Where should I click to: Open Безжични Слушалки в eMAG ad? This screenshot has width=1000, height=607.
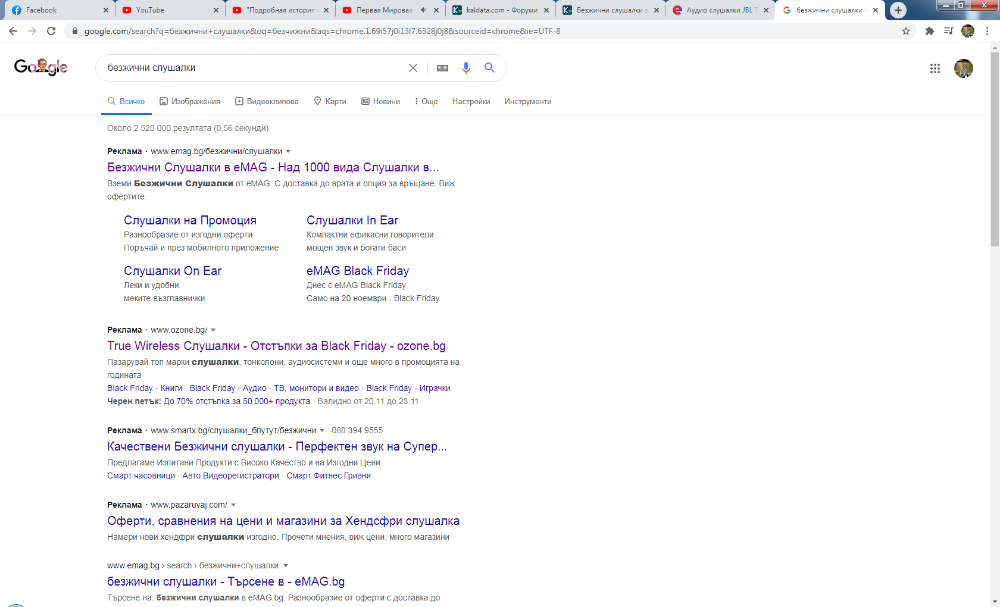[273, 168]
